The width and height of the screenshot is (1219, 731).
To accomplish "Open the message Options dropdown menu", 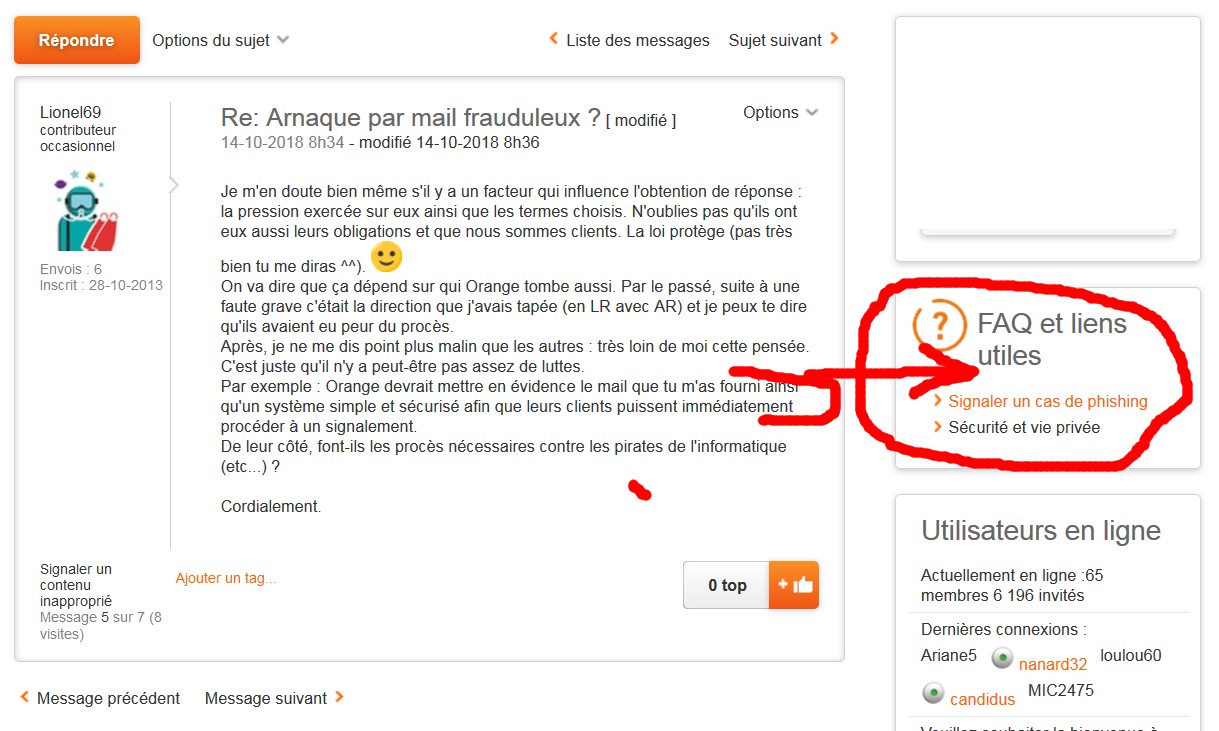I will (x=780, y=112).
